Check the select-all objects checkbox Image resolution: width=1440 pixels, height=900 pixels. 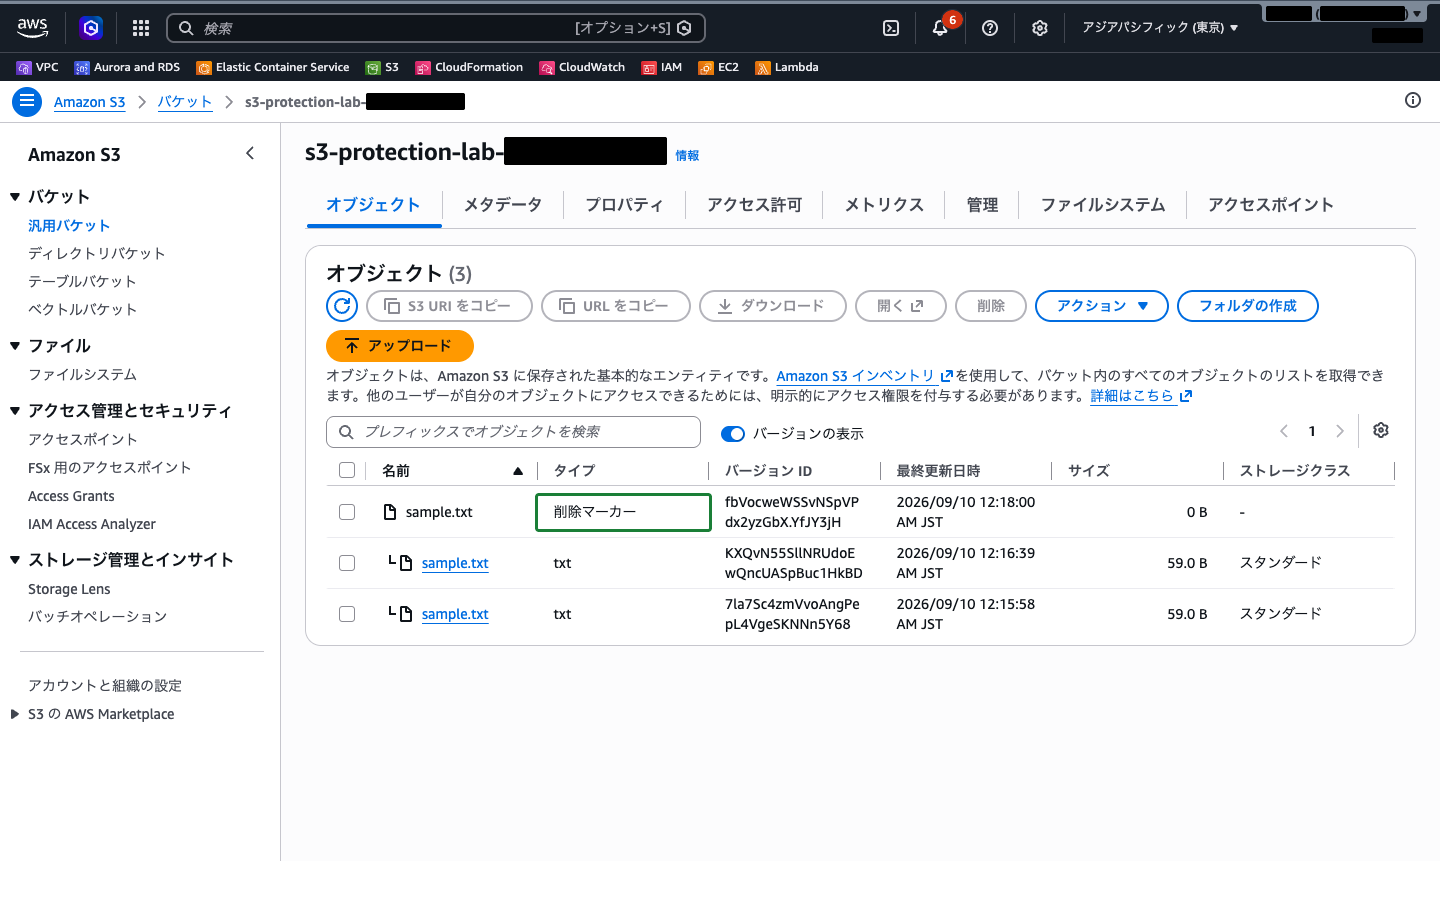[x=347, y=470]
